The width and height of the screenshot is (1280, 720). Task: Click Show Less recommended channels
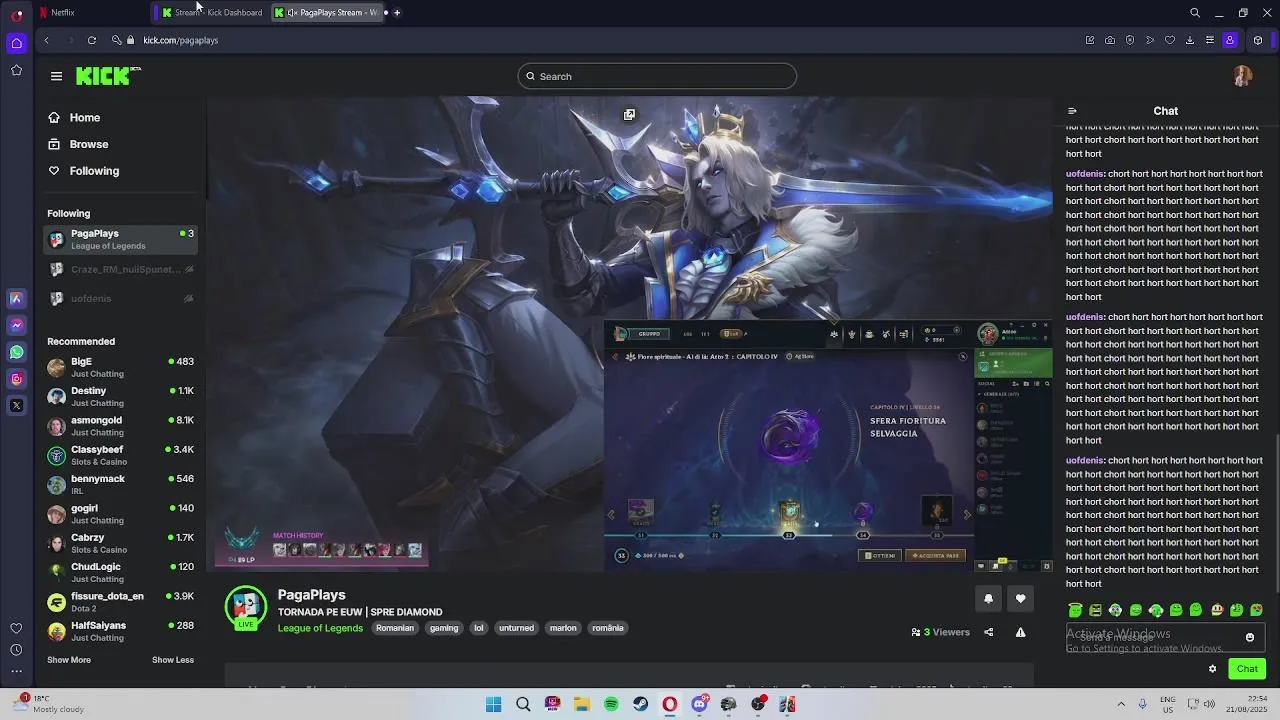pos(173,660)
